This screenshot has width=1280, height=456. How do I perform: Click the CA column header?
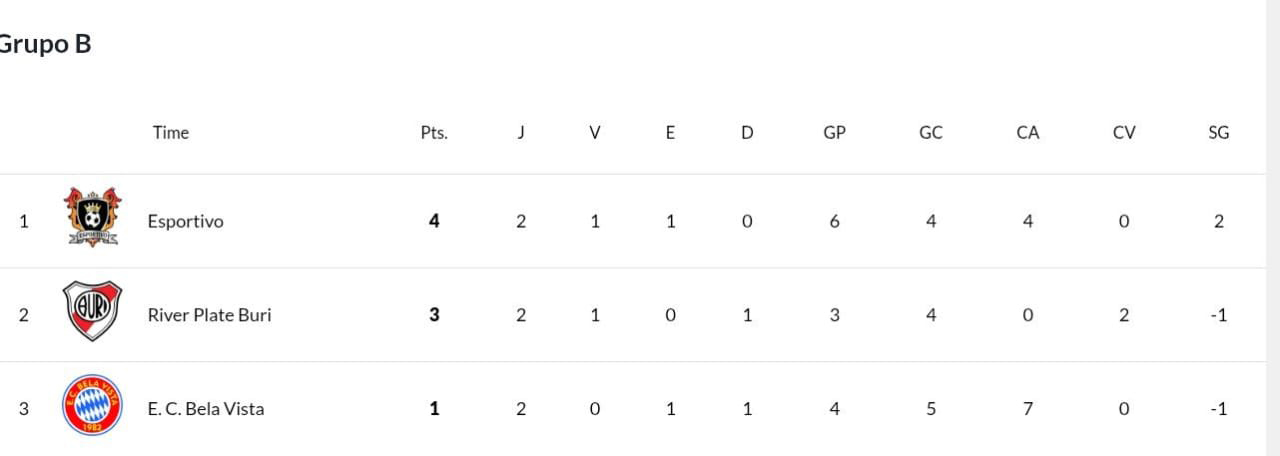point(1028,132)
